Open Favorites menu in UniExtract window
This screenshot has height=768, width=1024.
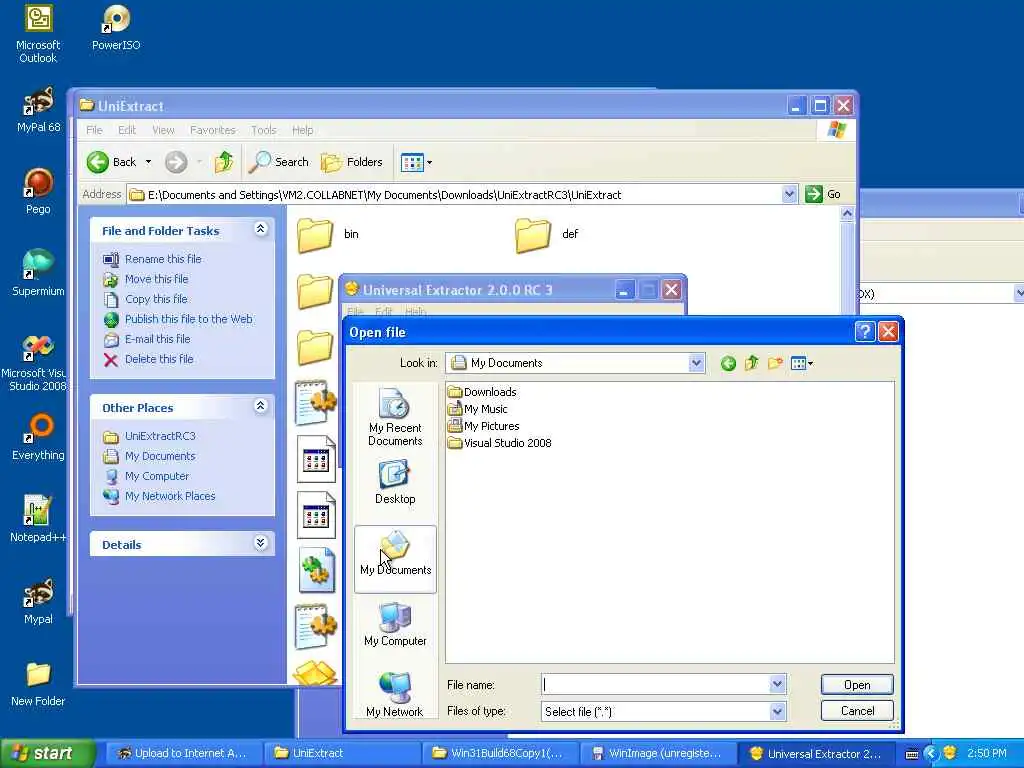click(x=212, y=130)
